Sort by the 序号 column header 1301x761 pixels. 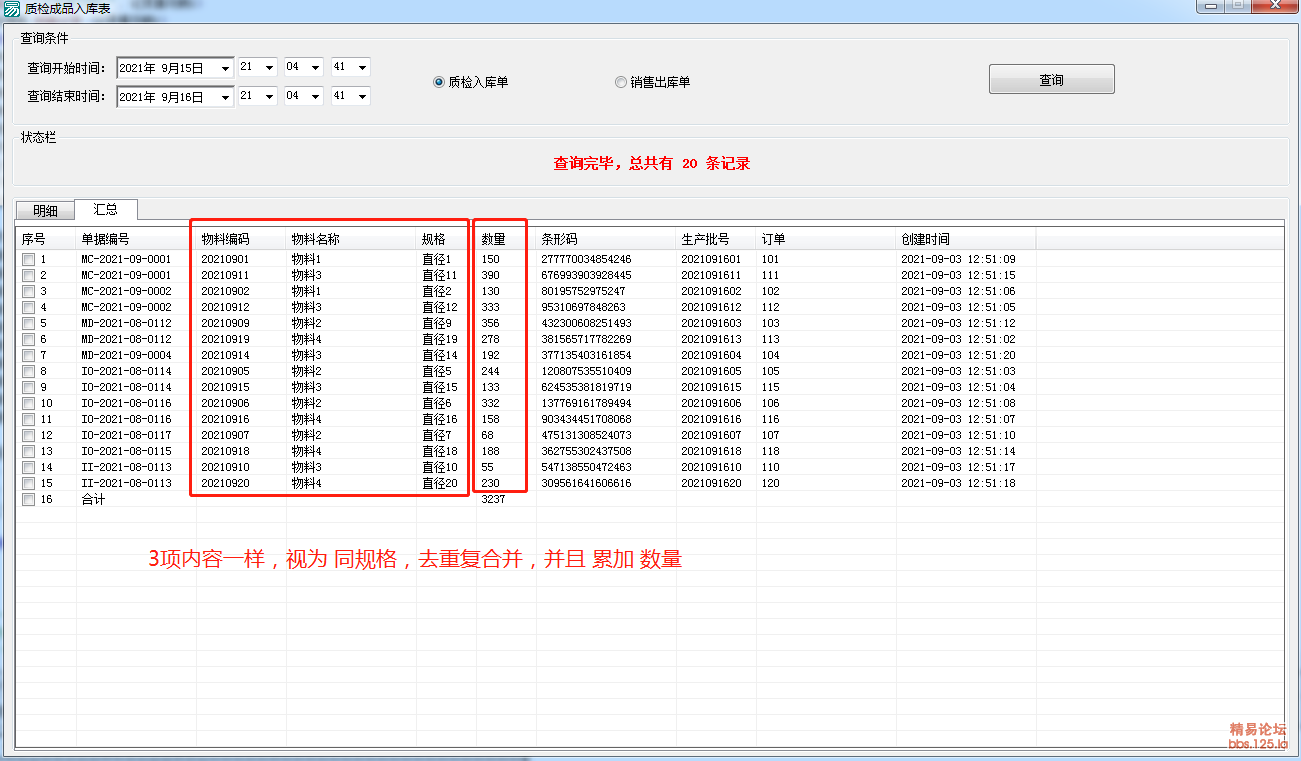click(x=46, y=239)
